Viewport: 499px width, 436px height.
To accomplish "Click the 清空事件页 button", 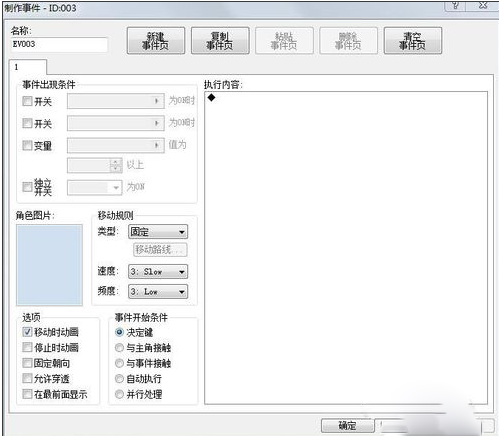I will pyautogui.click(x=413, y=41).
